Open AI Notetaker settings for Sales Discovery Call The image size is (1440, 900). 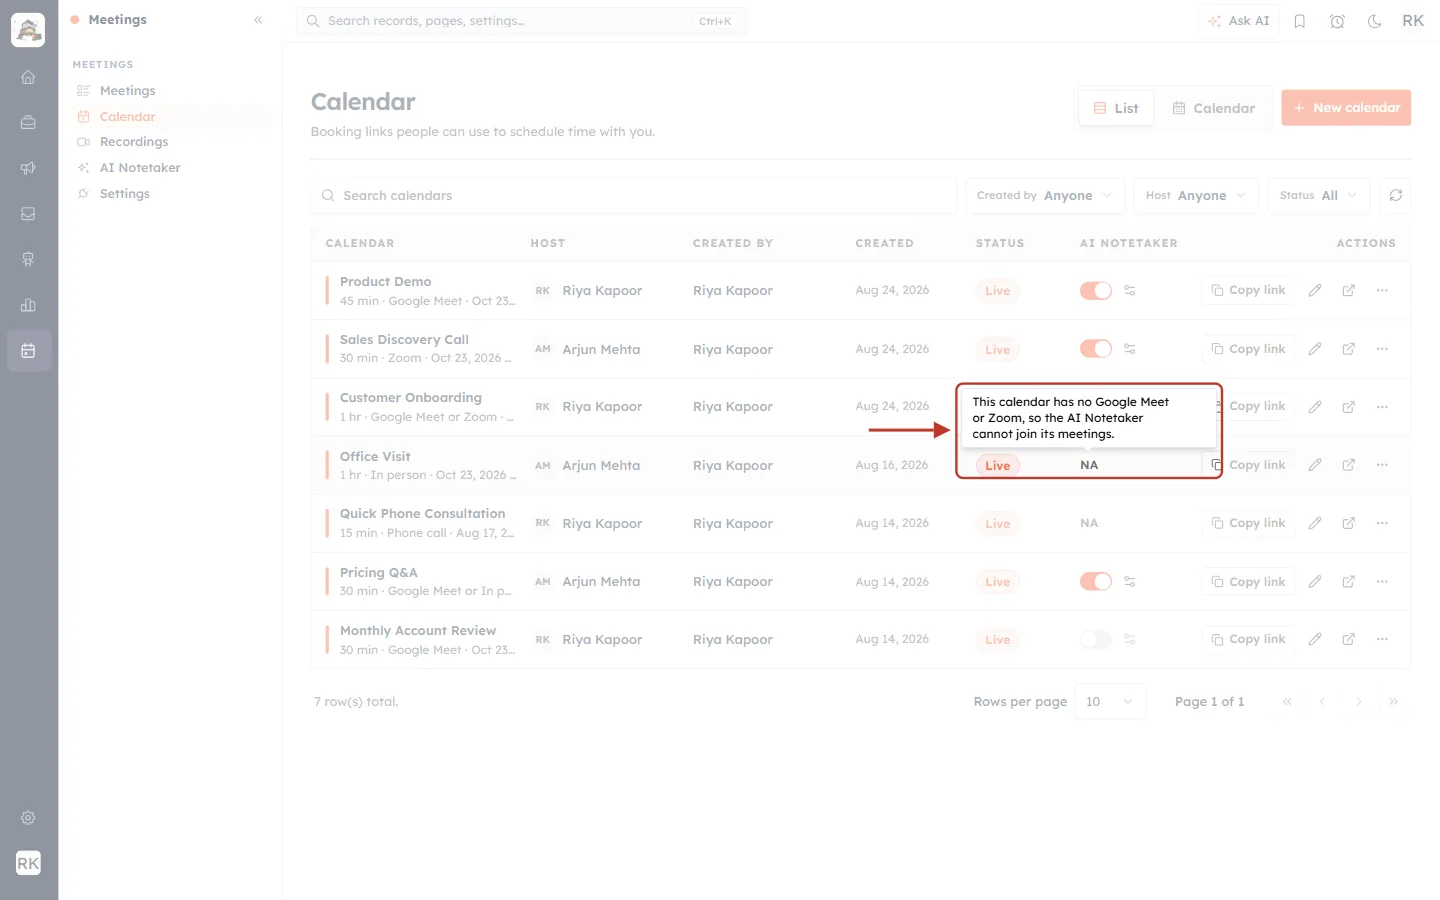(x=1129, y=349)
